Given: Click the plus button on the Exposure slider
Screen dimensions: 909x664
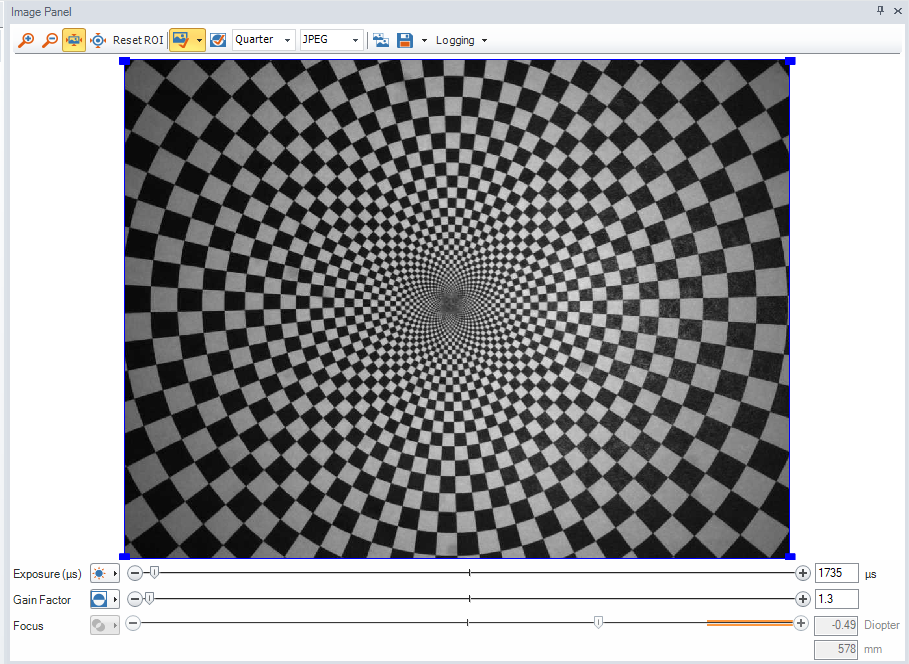Looking at the screenshot, I should 802,573.
